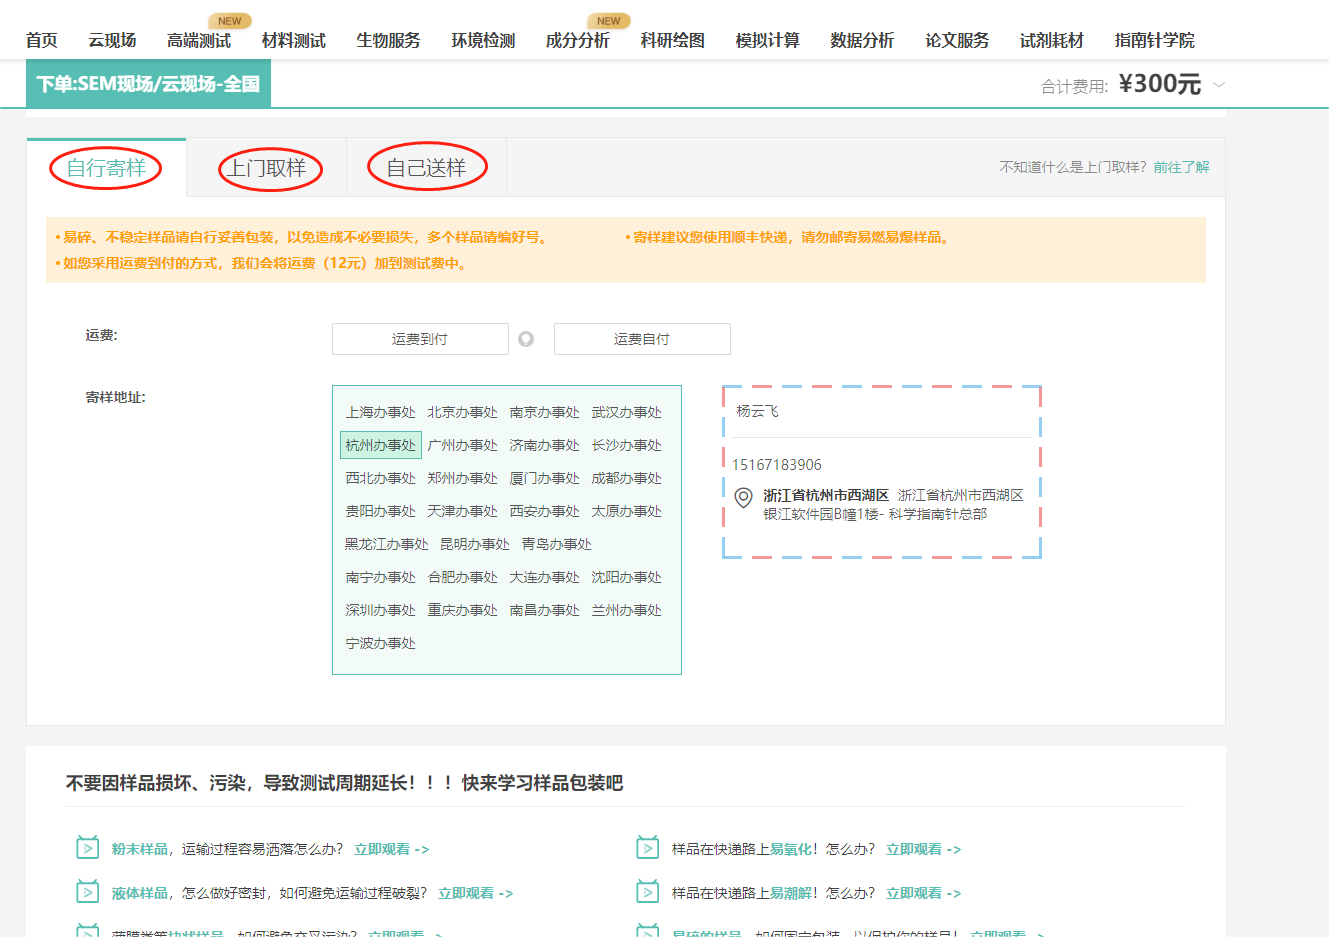Select the 运费到付 freight option

pos(420,338)
